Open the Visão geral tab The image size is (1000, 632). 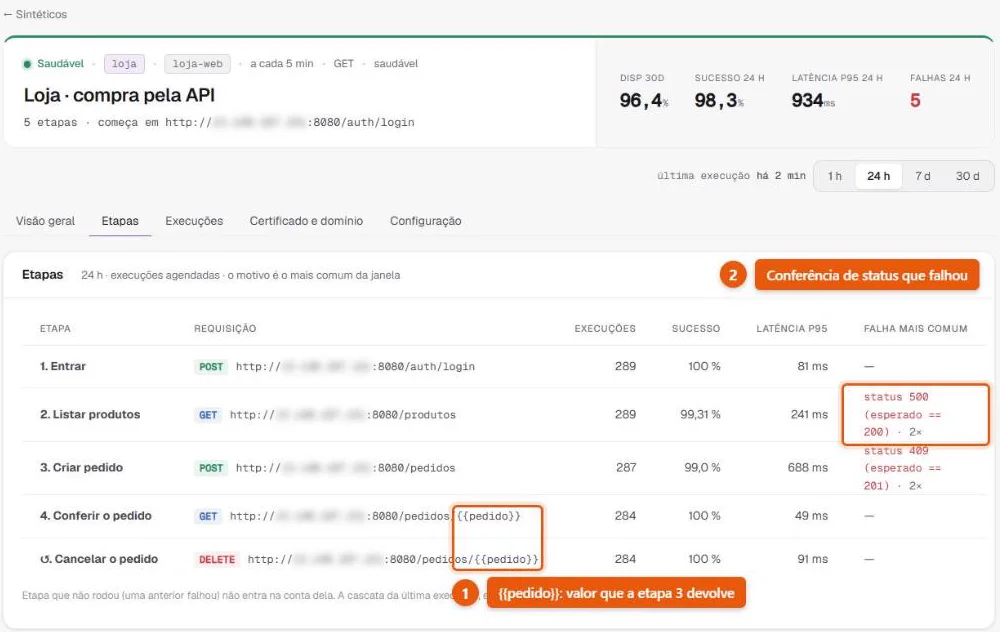click(45, 221)
